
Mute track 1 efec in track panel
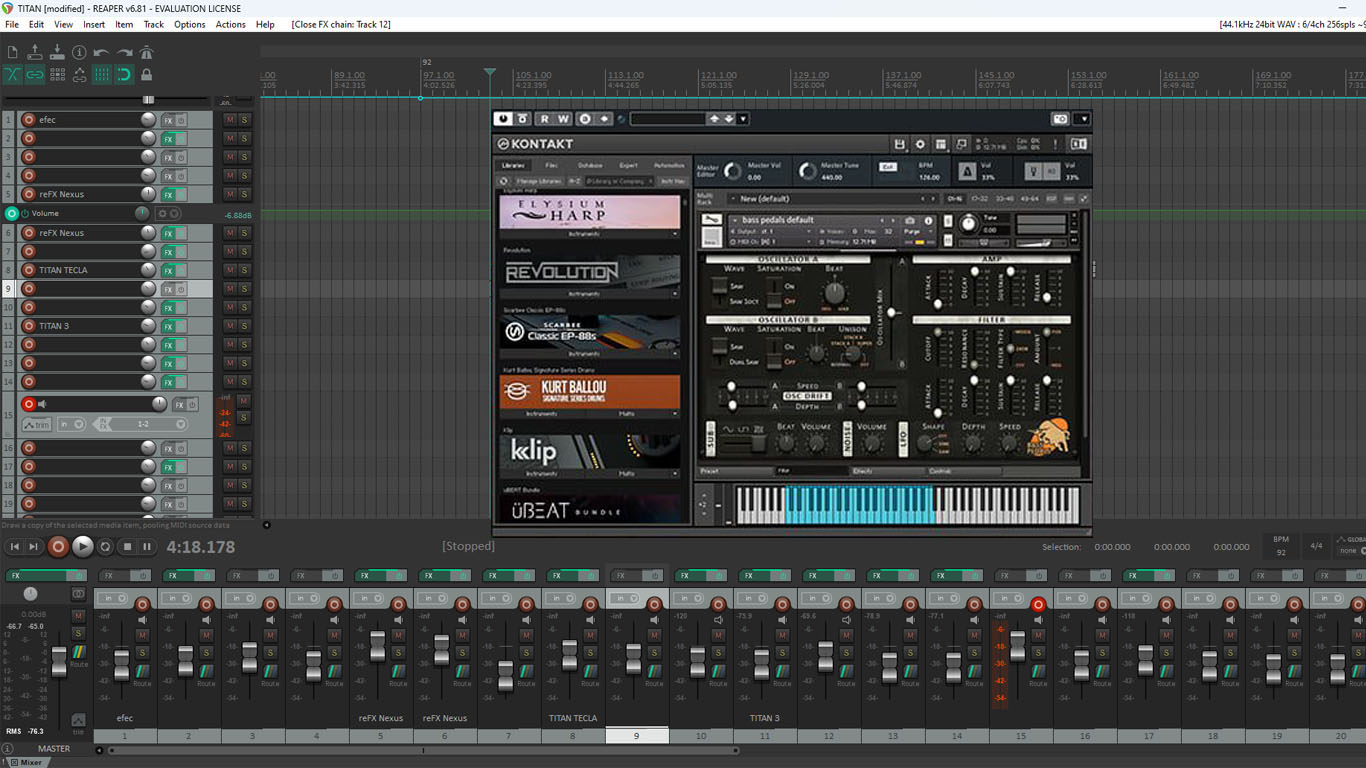(230, 120)
